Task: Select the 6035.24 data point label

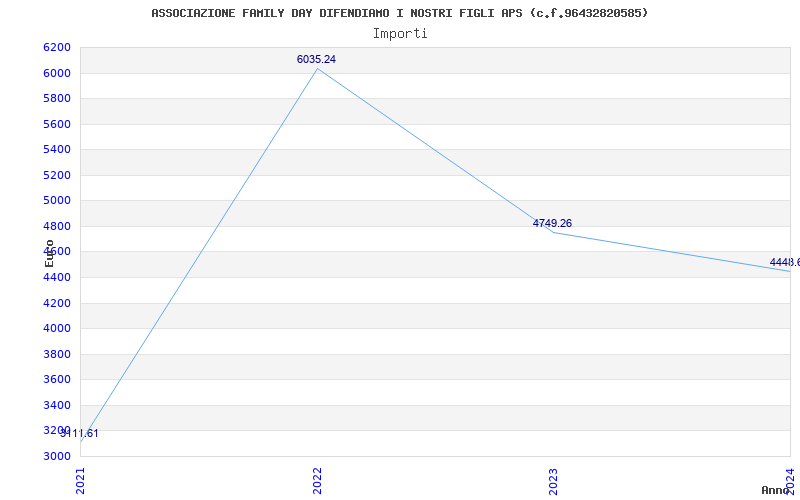Action: pyautogui.click(x=316, y=59)
